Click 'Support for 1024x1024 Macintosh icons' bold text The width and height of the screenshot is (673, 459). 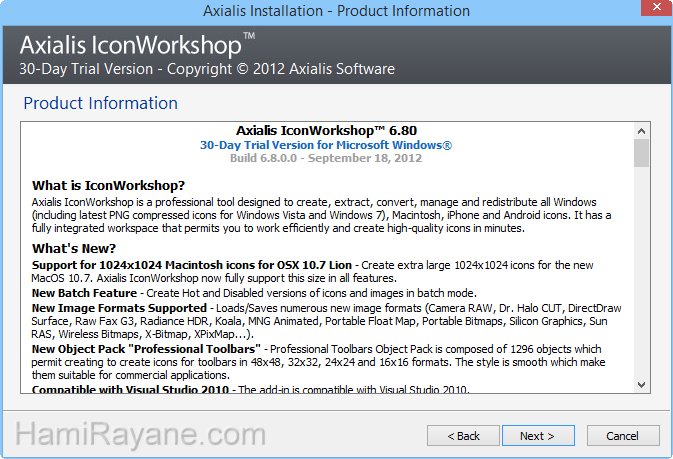coord(192,265)
